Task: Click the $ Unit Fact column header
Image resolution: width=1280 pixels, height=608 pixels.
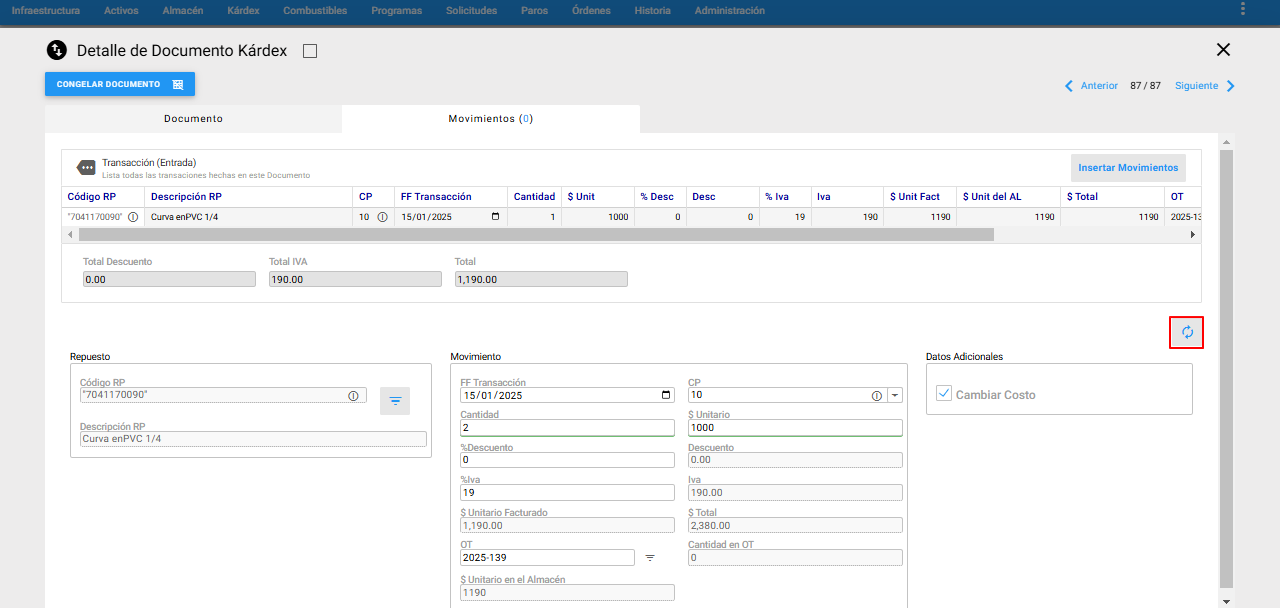Action: tap(920, 197)
